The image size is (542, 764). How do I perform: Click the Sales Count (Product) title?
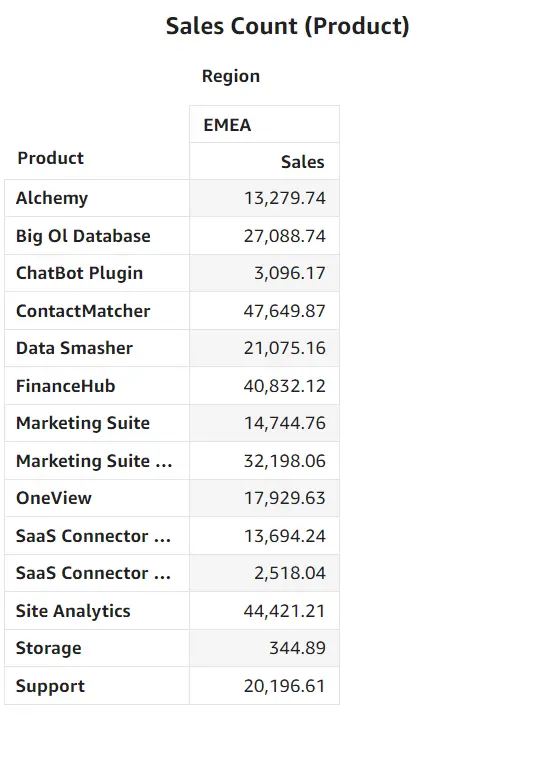pos(288,26)
